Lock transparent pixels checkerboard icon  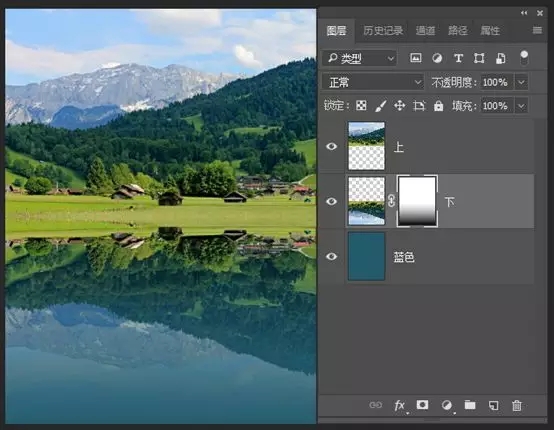click(361, 106)
